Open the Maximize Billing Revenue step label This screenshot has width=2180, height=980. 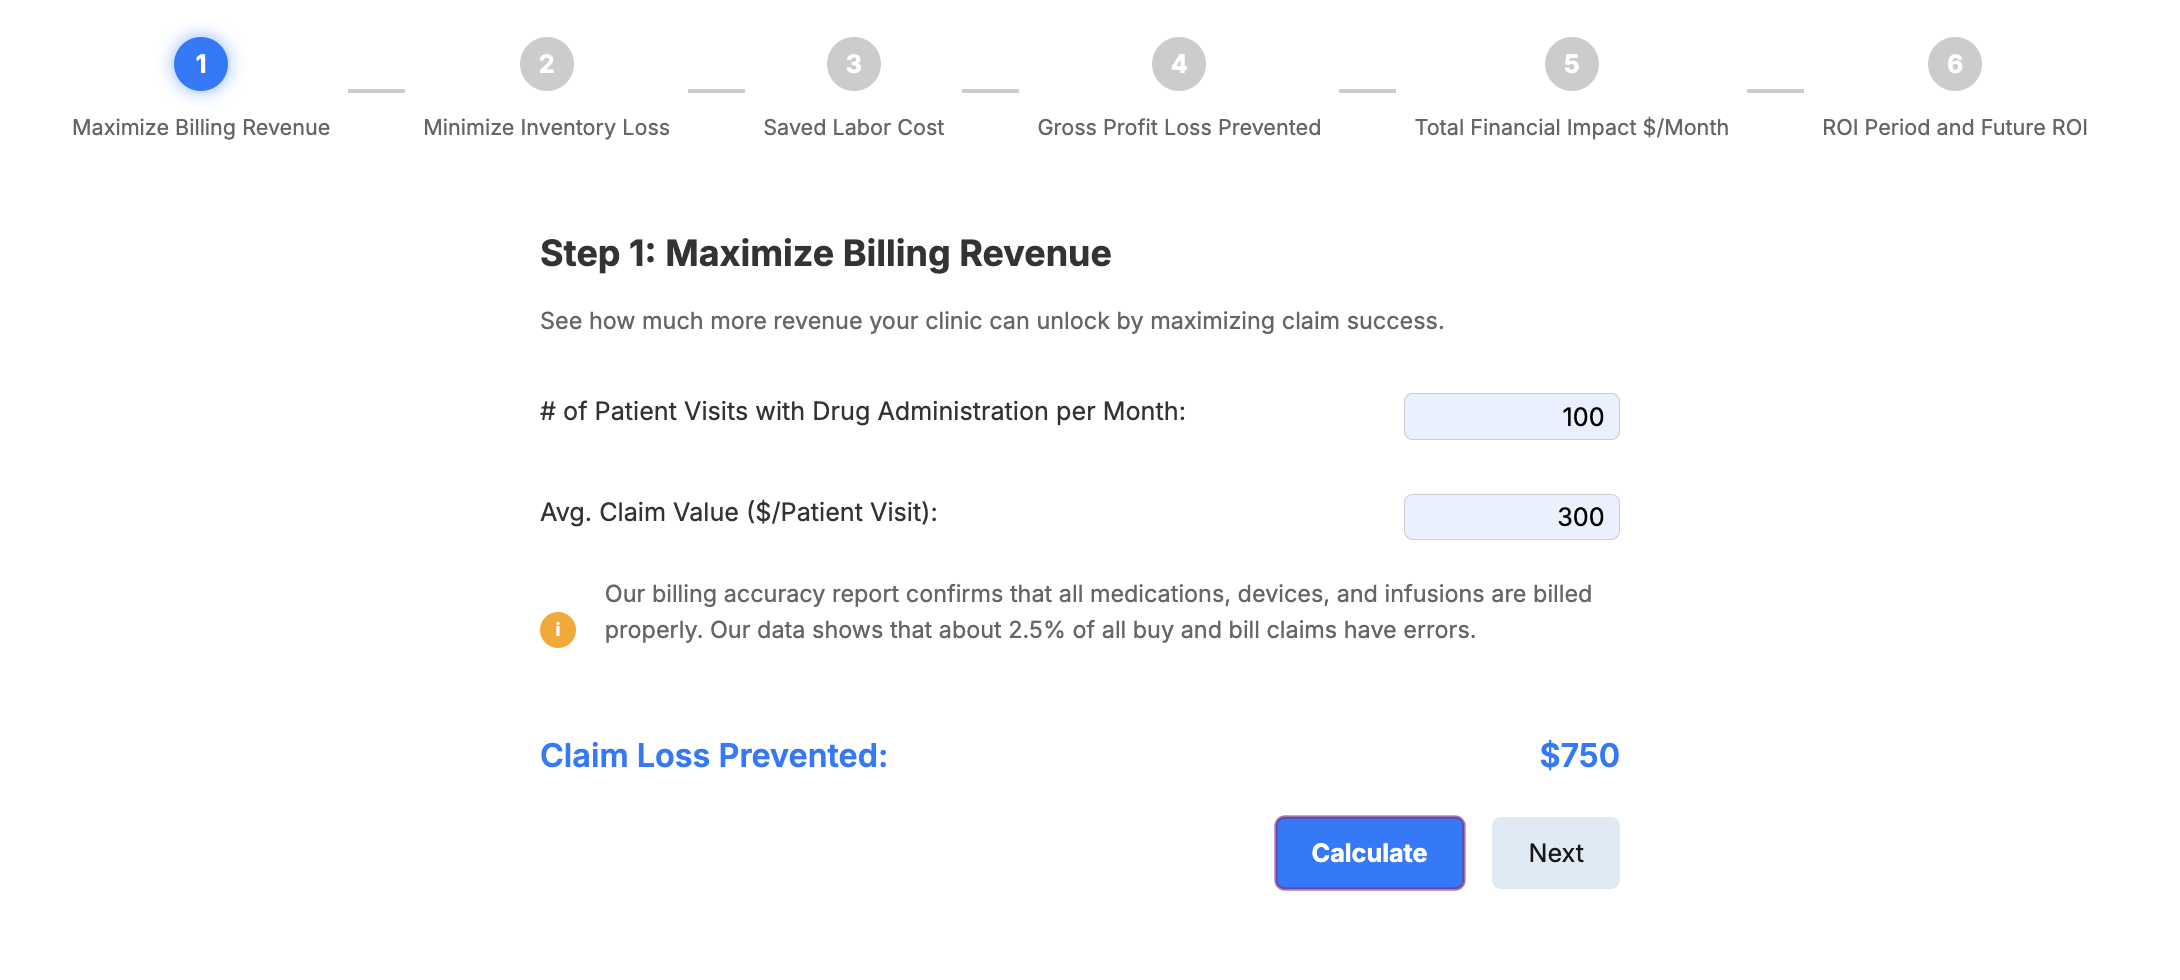click(201, 128)
